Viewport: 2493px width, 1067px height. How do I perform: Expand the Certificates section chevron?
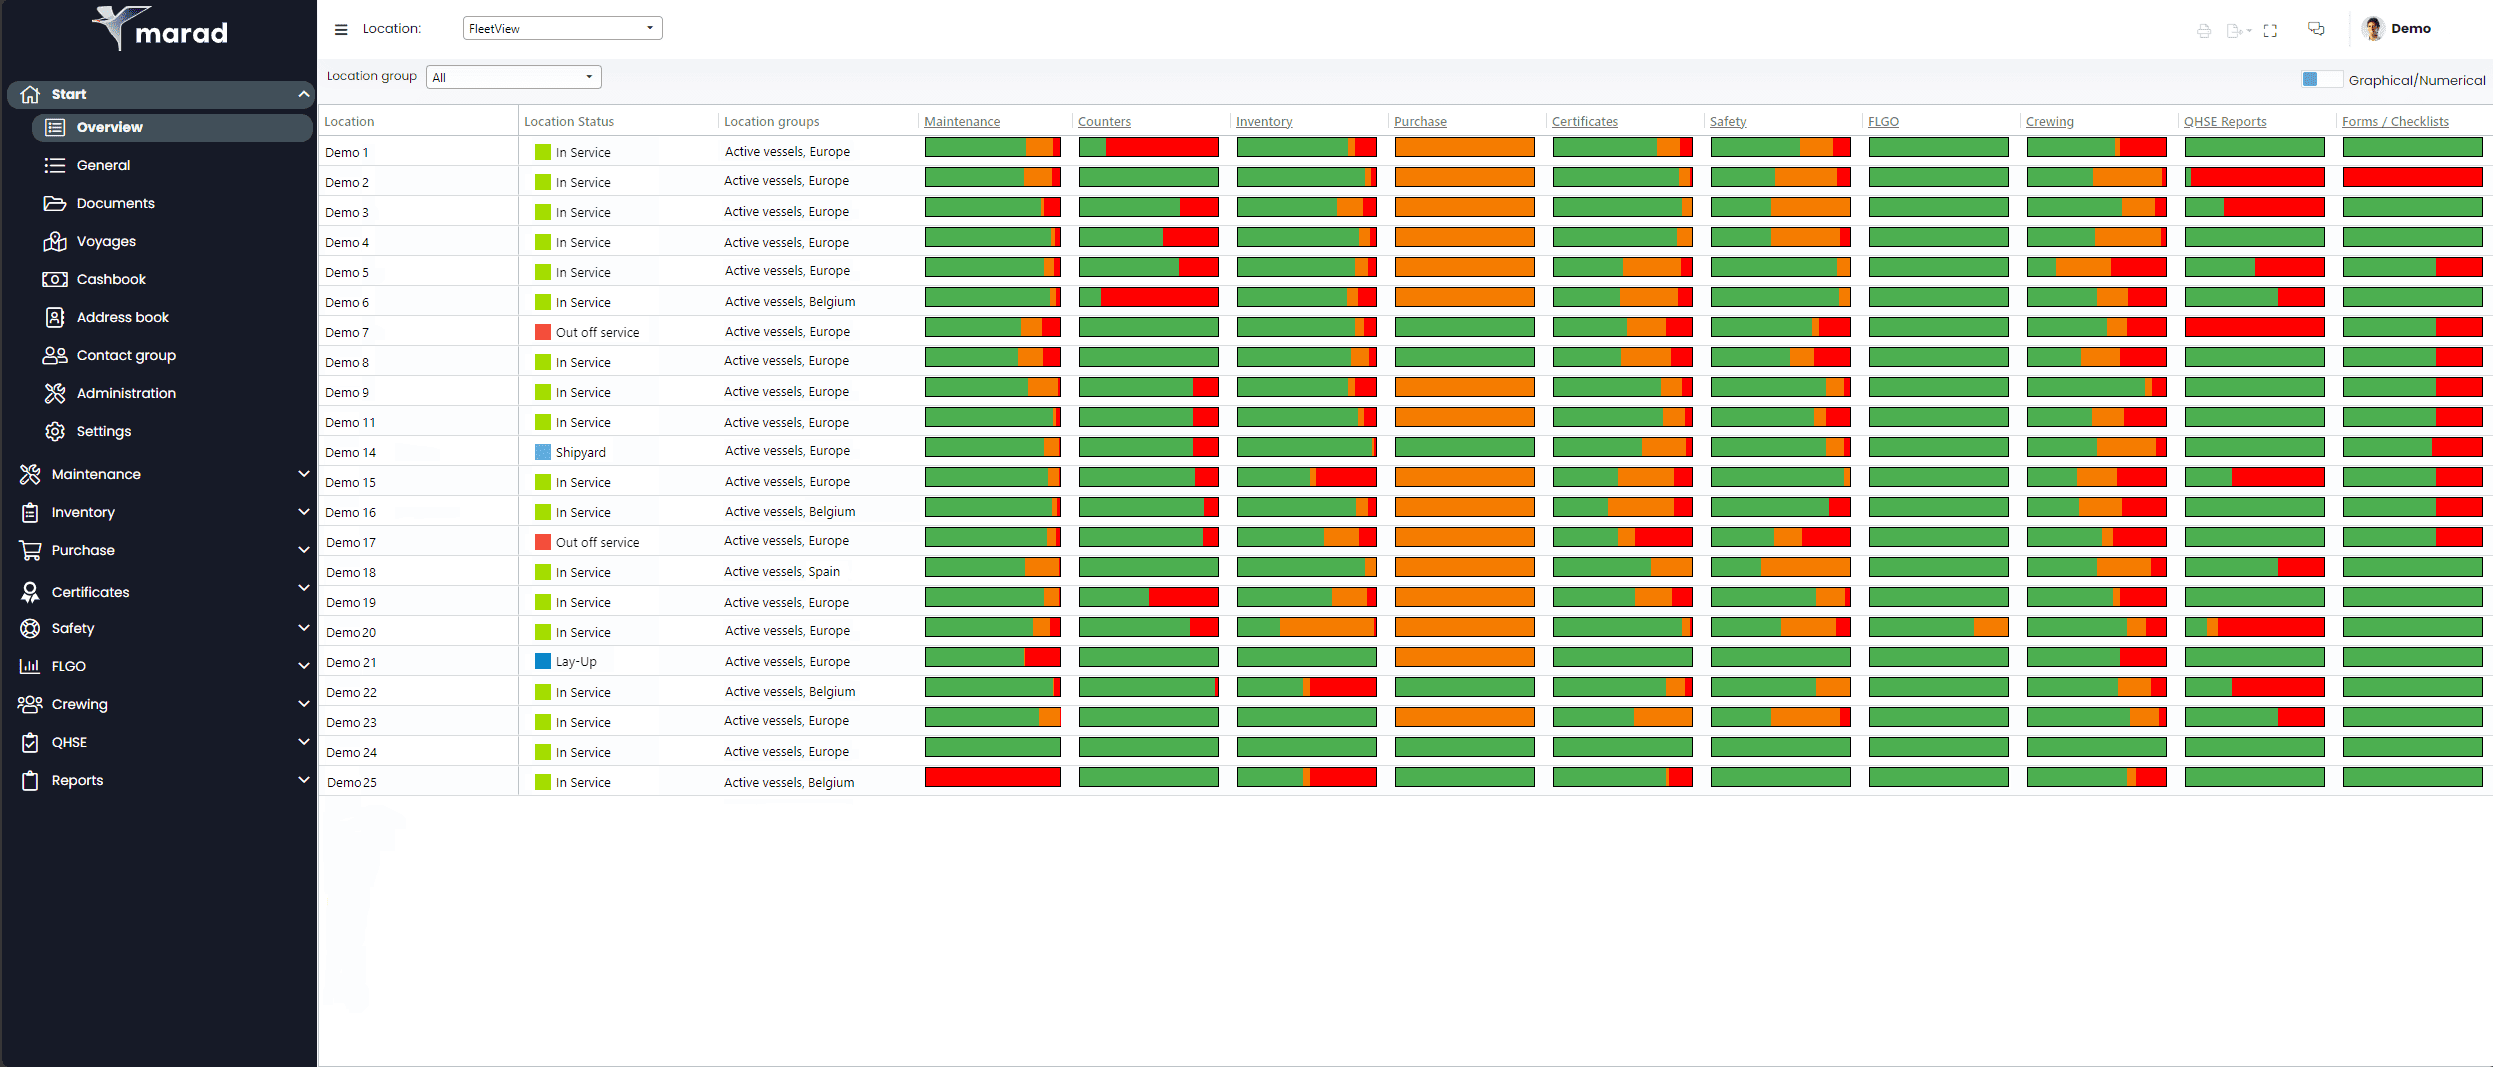pyautogui.click(x=303, y=588)
